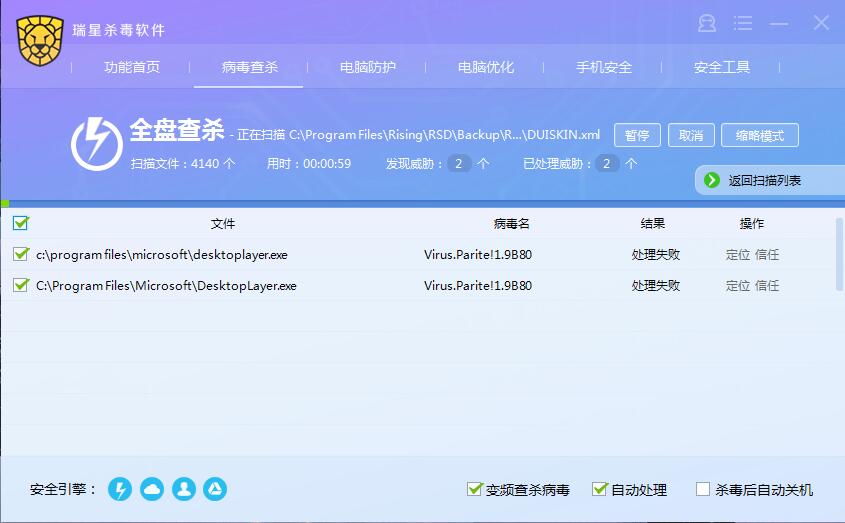
Task: Click the 瑞星杀毒软件 title text
Action: (119, 30)
